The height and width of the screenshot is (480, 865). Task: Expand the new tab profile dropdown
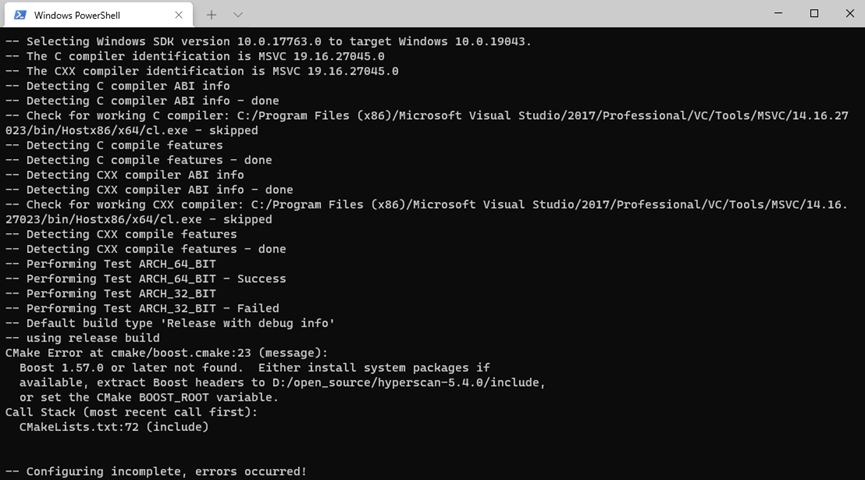(x=238, y=15)
